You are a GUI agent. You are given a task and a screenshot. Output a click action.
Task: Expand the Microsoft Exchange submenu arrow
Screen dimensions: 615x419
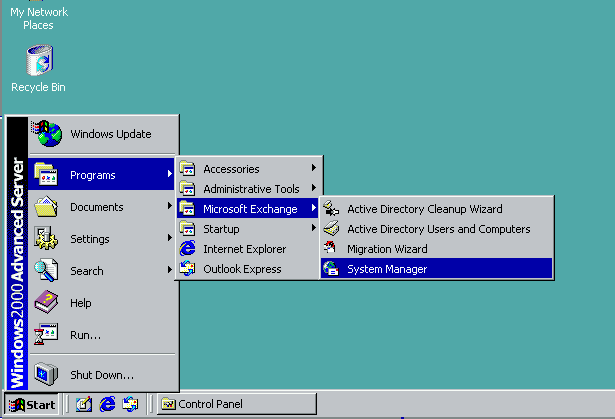pyautogui.click(x=313, y=208)
